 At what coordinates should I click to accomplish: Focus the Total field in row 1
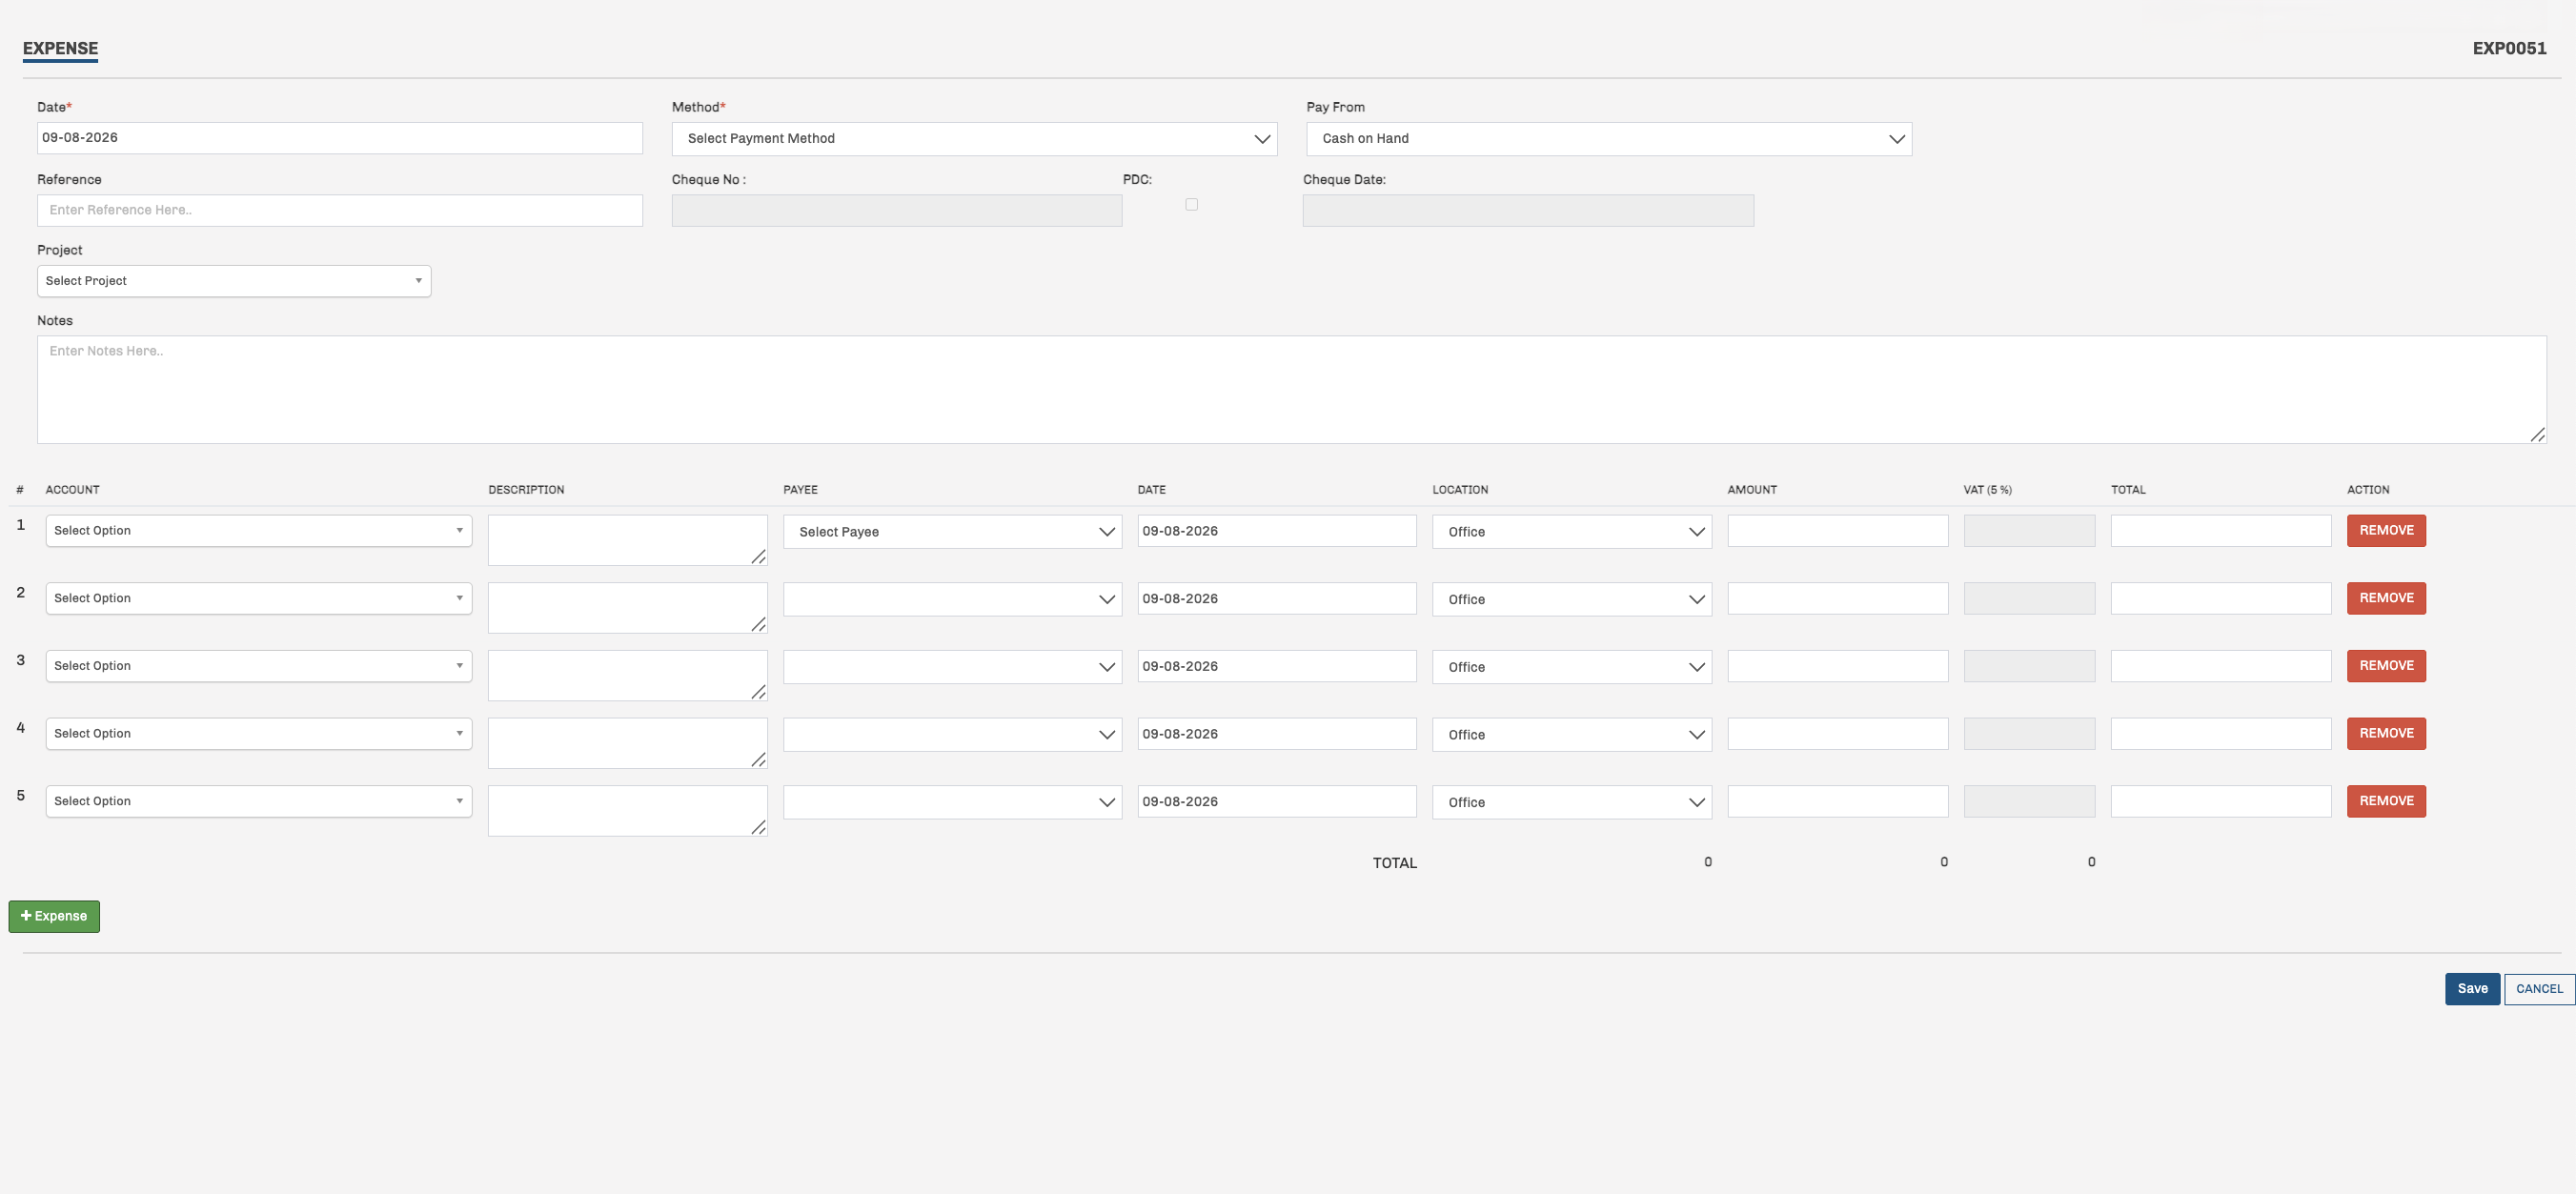pos(2220,531)
